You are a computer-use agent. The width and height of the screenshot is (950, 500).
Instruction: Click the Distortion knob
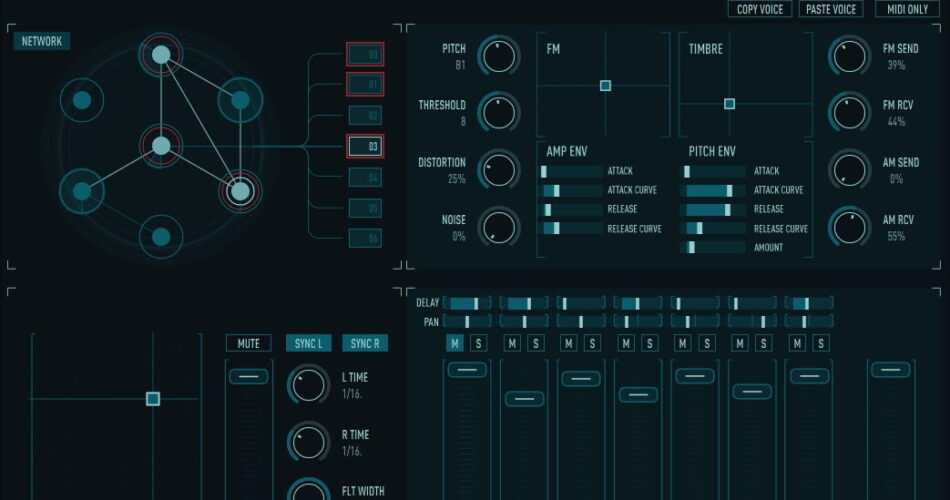499,169
